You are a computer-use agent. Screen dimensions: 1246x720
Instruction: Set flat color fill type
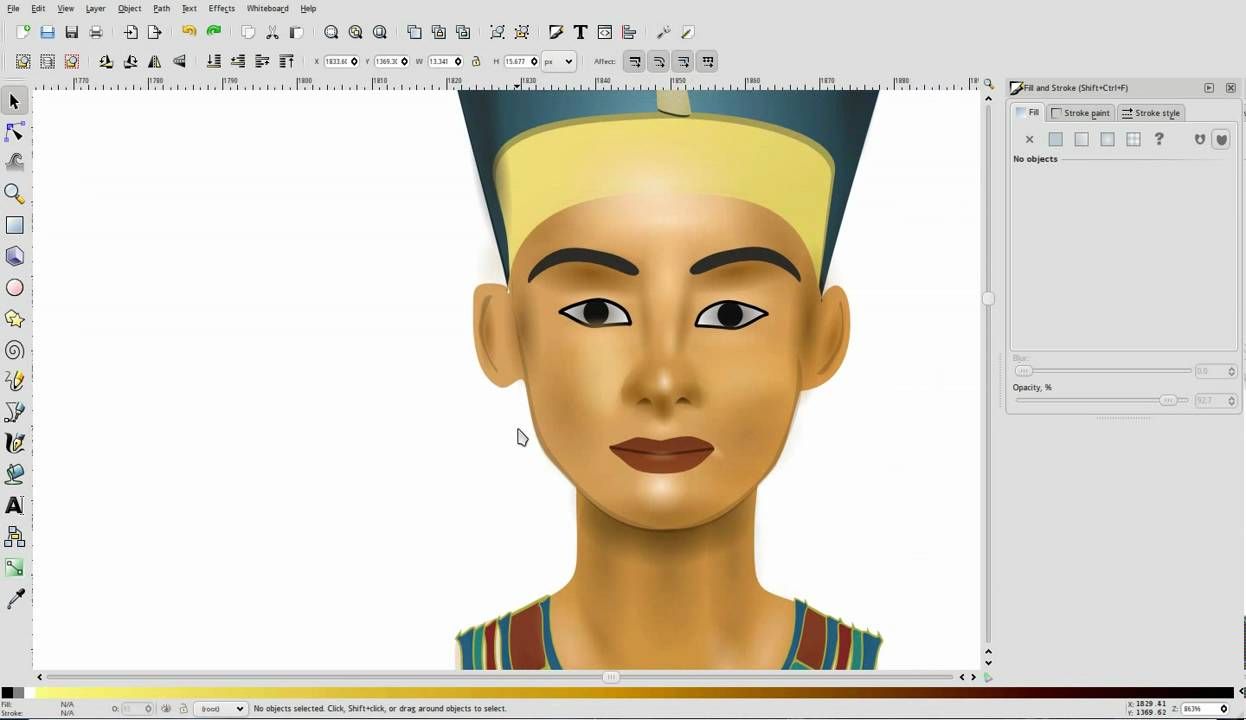1055,139
